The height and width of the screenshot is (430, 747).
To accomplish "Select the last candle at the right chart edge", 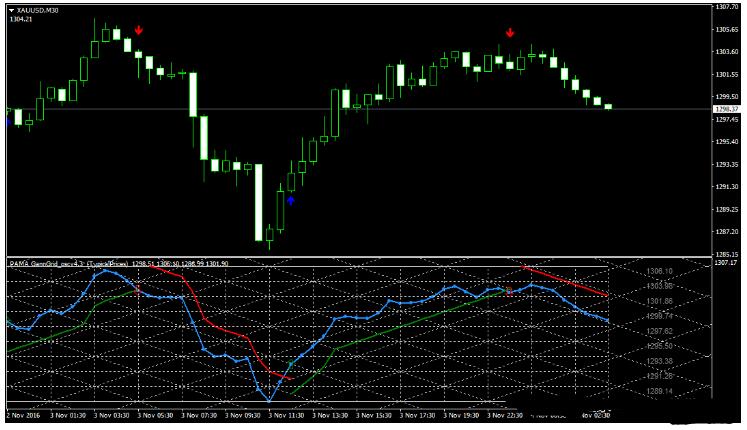I will point(608,107).
